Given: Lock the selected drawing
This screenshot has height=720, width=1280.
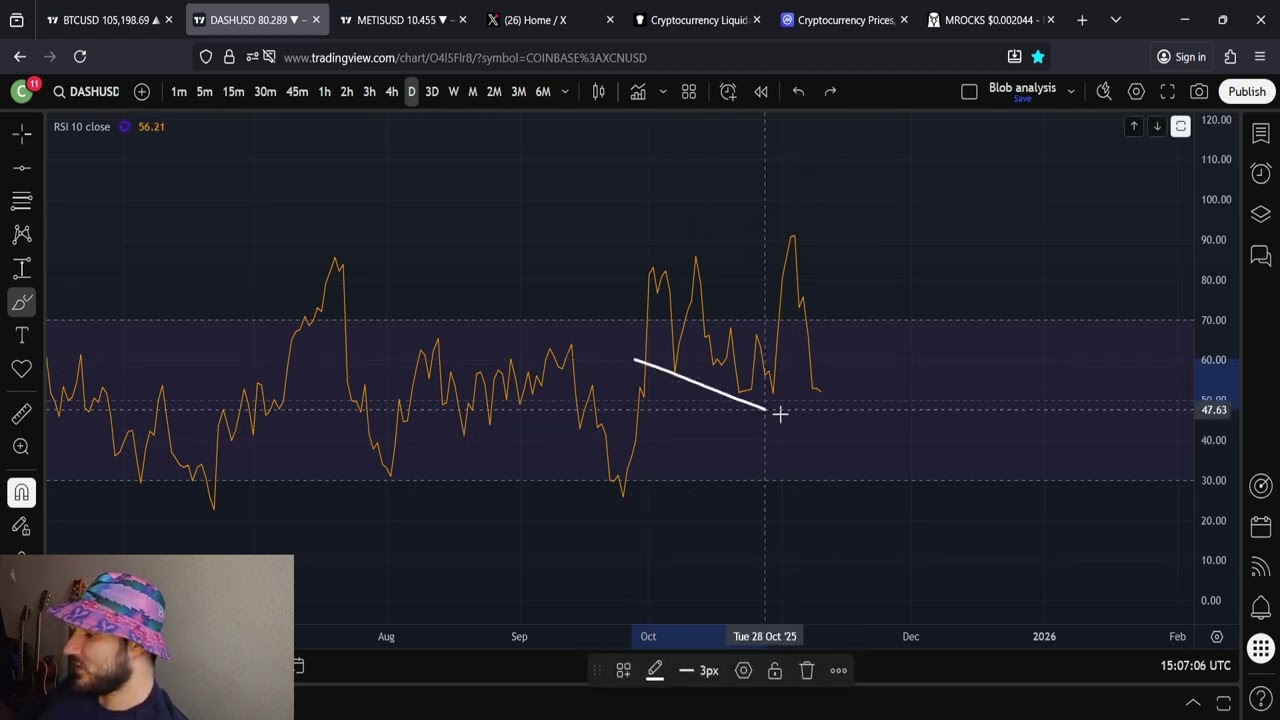Looking at the screenshot, I should 775,670.
